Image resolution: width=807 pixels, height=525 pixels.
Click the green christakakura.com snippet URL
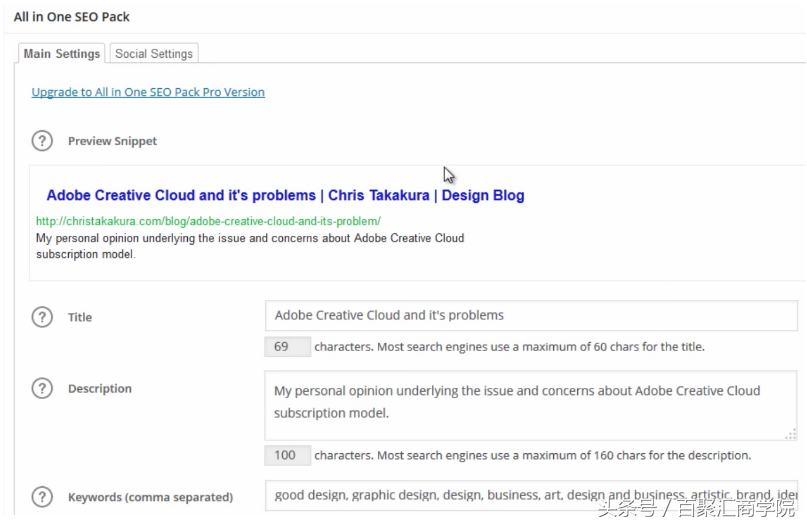coord(208,221)
